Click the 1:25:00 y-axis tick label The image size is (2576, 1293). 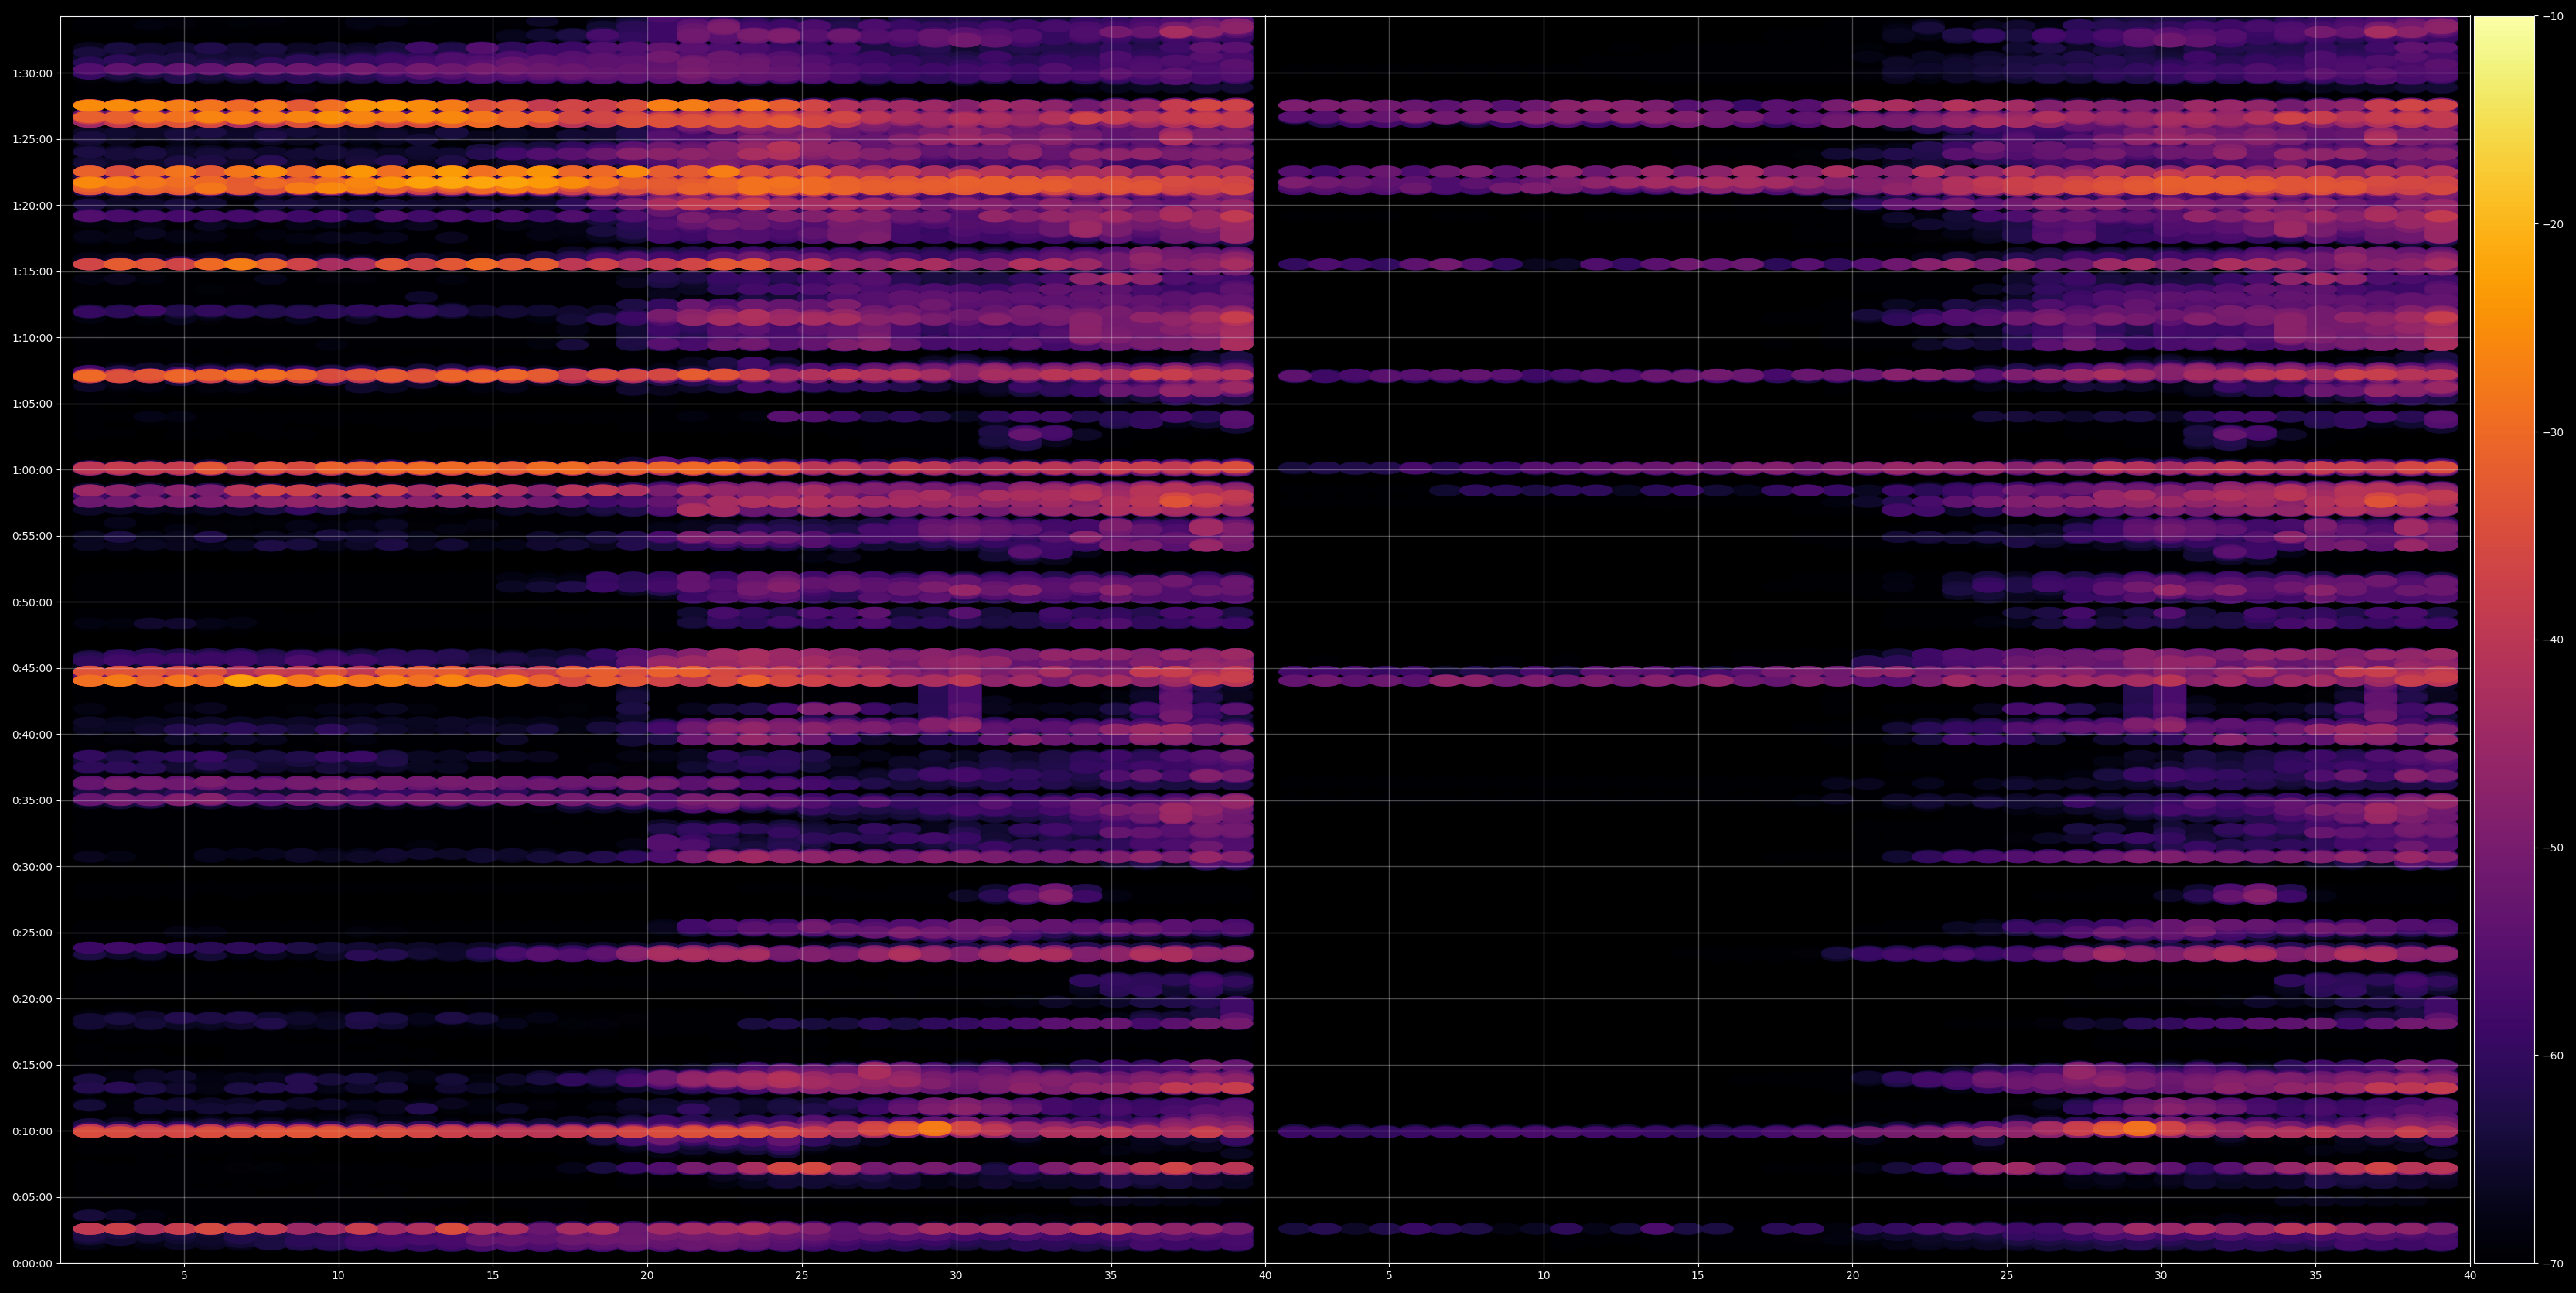[x=32, y=140]
